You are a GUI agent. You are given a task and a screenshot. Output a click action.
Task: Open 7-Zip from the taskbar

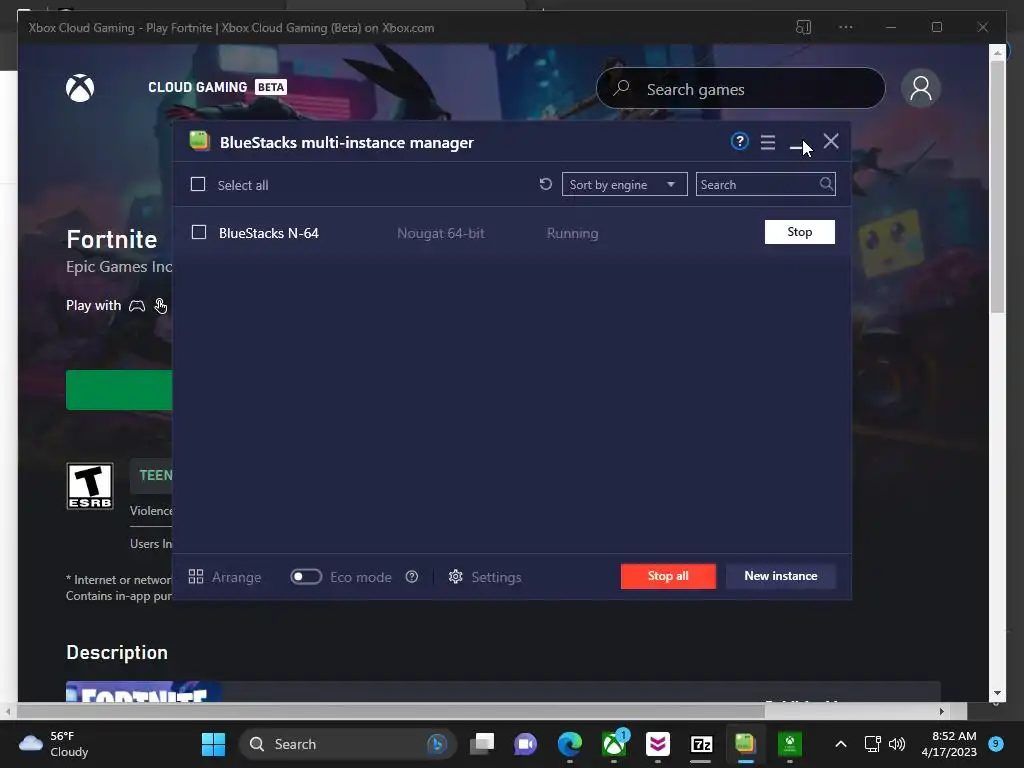pos(701,744)
